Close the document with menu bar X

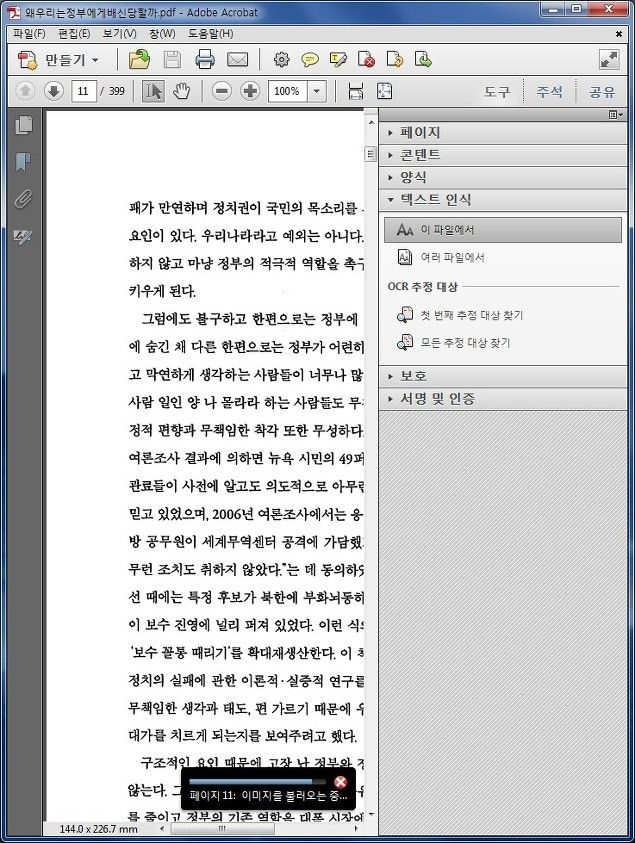pyautogui.click(x=619, y=34)
